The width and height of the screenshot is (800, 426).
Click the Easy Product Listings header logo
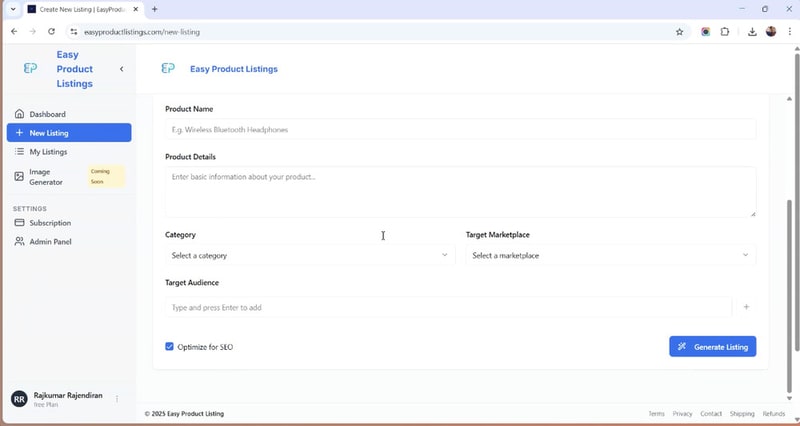pos(168,69)
